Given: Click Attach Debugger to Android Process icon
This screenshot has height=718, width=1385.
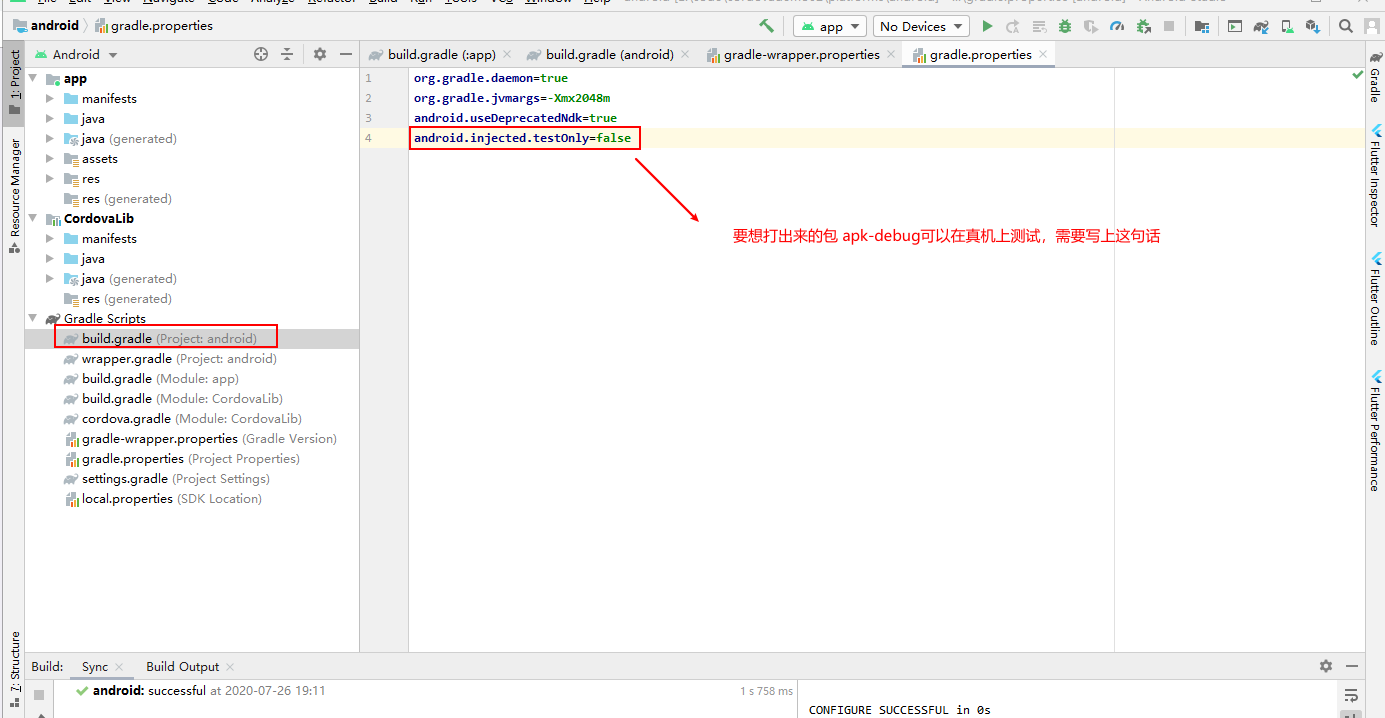Looking at the screenshot, I should tap(1143, 26).
